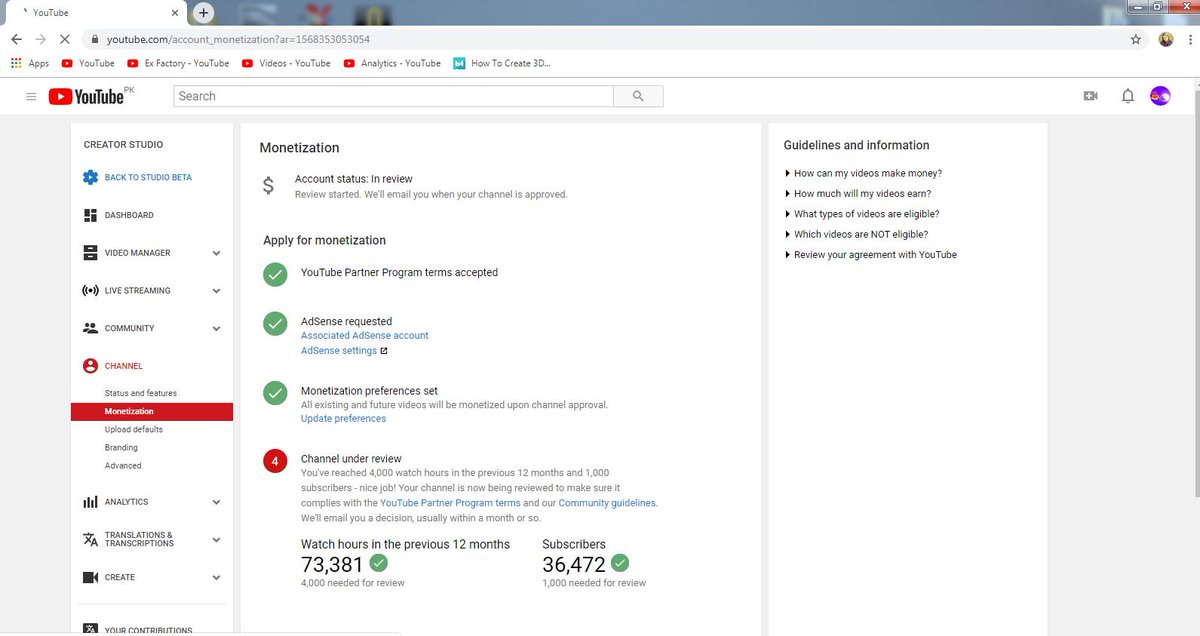Open the Dashboard menu item
The width and height of the screenshot is (1200, 636).
point(129,215)
